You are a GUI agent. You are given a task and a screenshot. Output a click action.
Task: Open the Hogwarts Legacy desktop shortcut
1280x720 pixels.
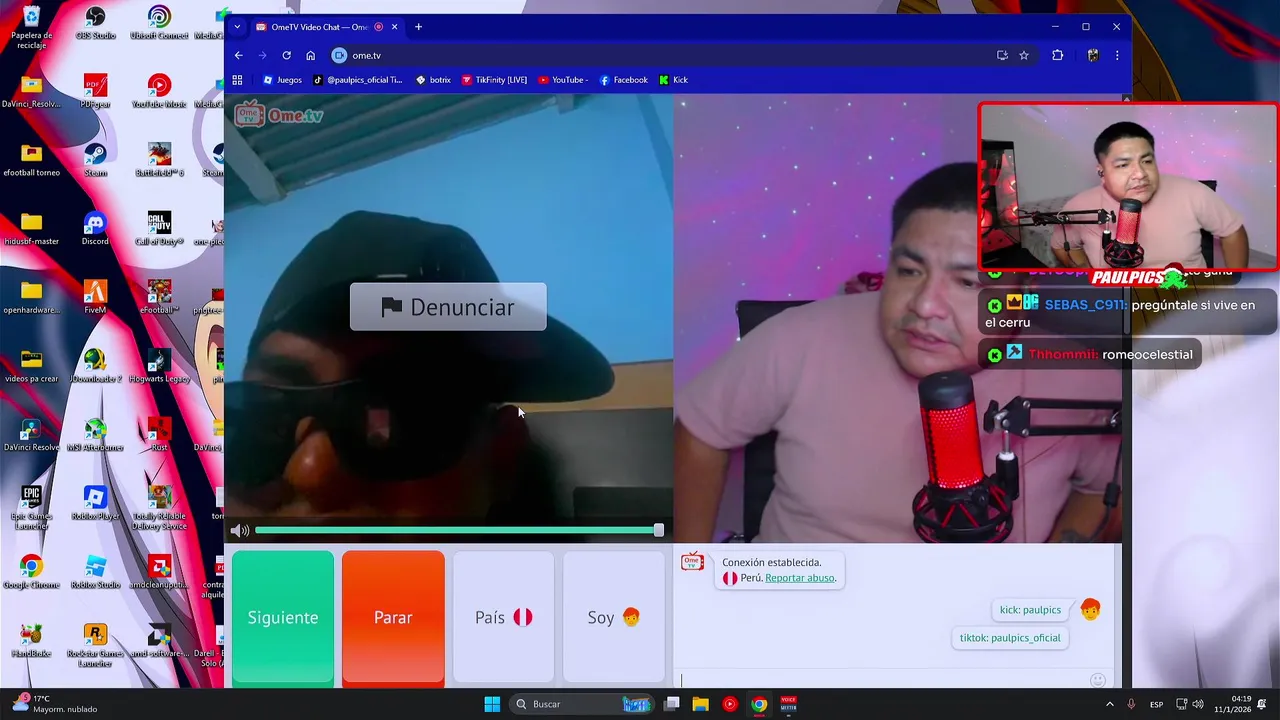pyautogui.click(x=159, y=366)
